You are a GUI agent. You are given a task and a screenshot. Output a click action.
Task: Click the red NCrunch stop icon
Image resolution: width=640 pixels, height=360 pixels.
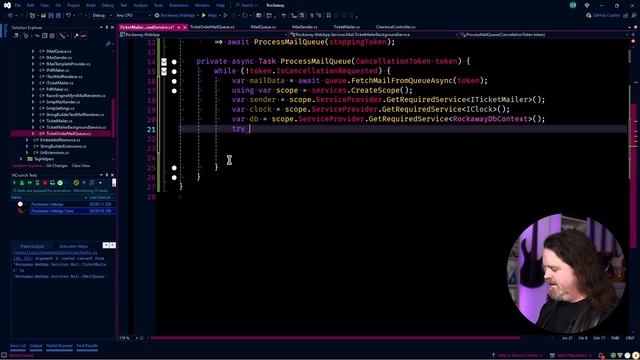[x=45, y=183]
